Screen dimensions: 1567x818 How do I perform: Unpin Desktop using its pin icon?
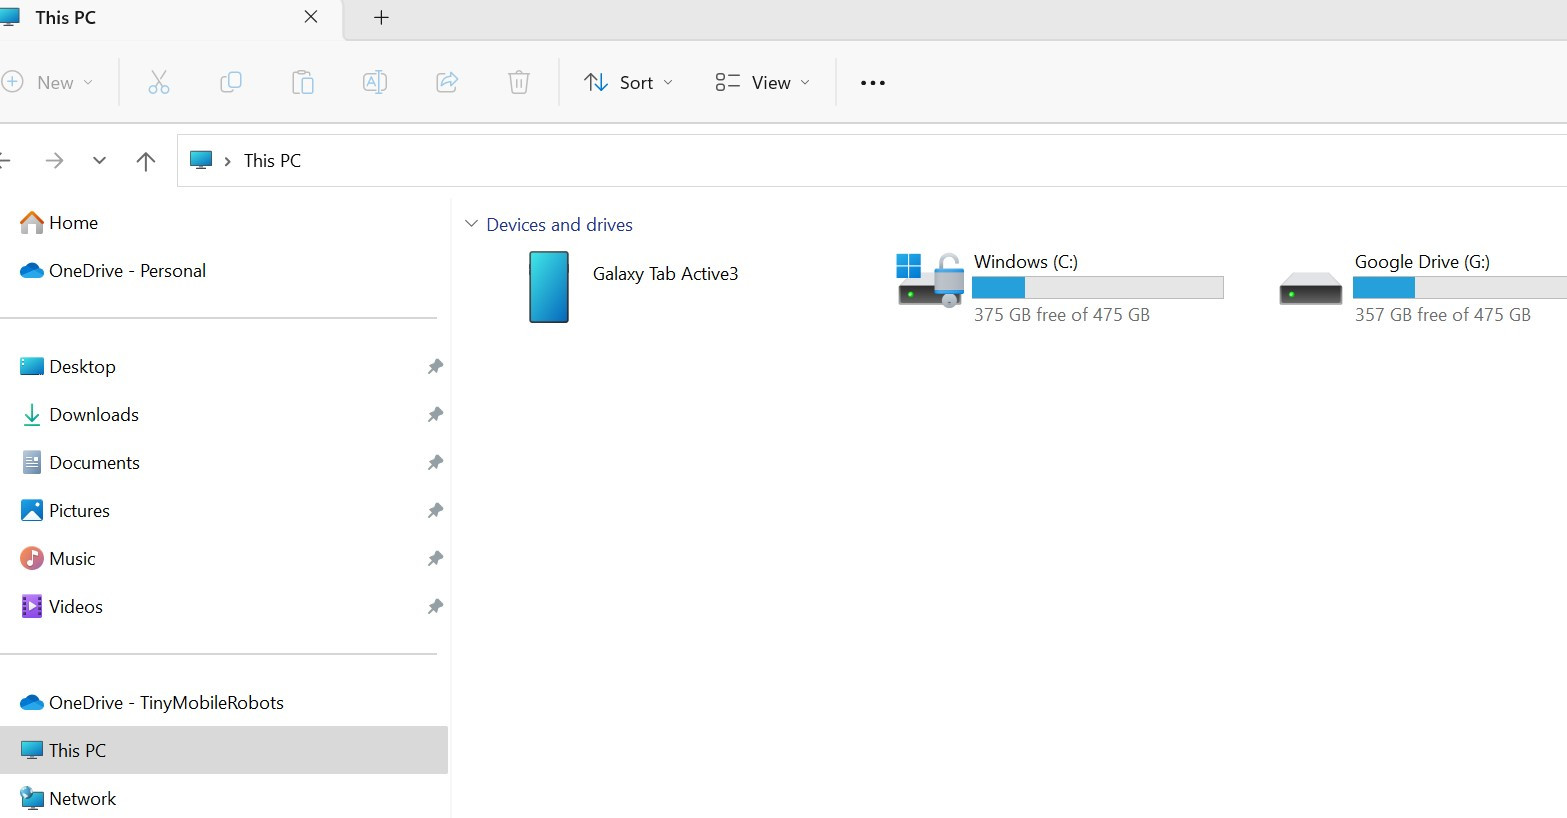pyautogui.click(x=435, y=367)
